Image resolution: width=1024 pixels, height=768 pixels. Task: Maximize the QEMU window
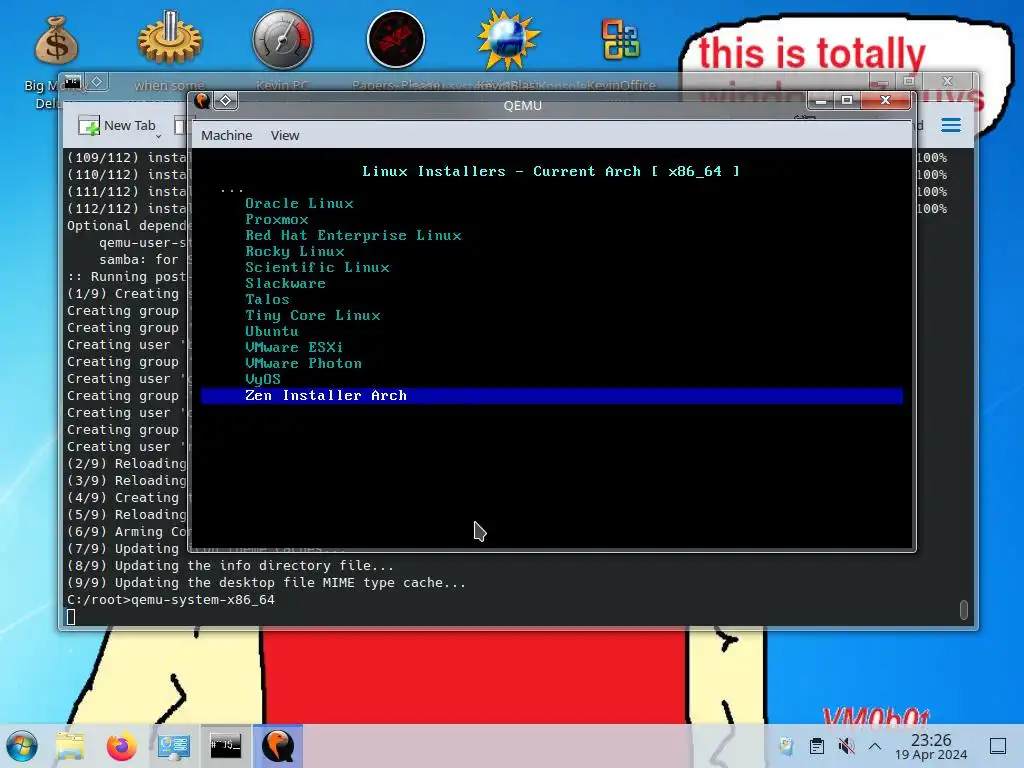[x=847, y=101]
